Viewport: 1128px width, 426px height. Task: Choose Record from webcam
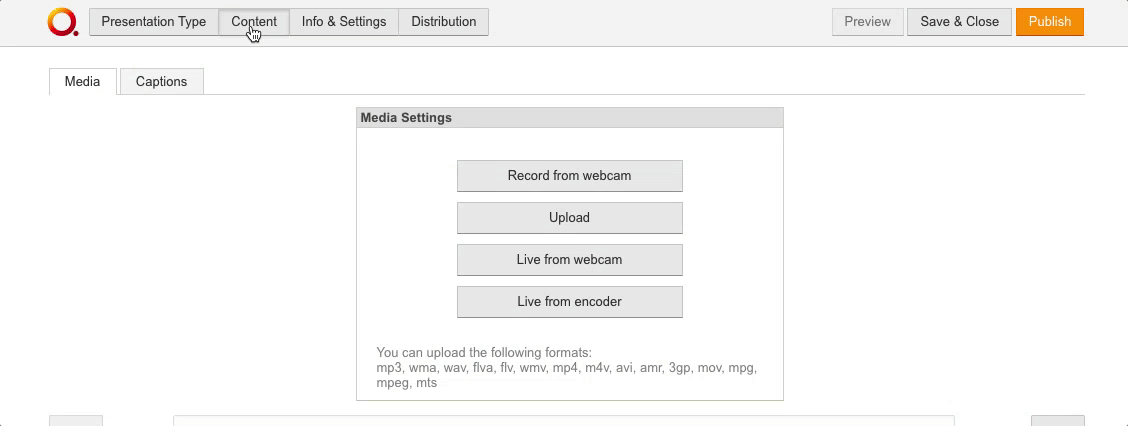pos(569,176)
